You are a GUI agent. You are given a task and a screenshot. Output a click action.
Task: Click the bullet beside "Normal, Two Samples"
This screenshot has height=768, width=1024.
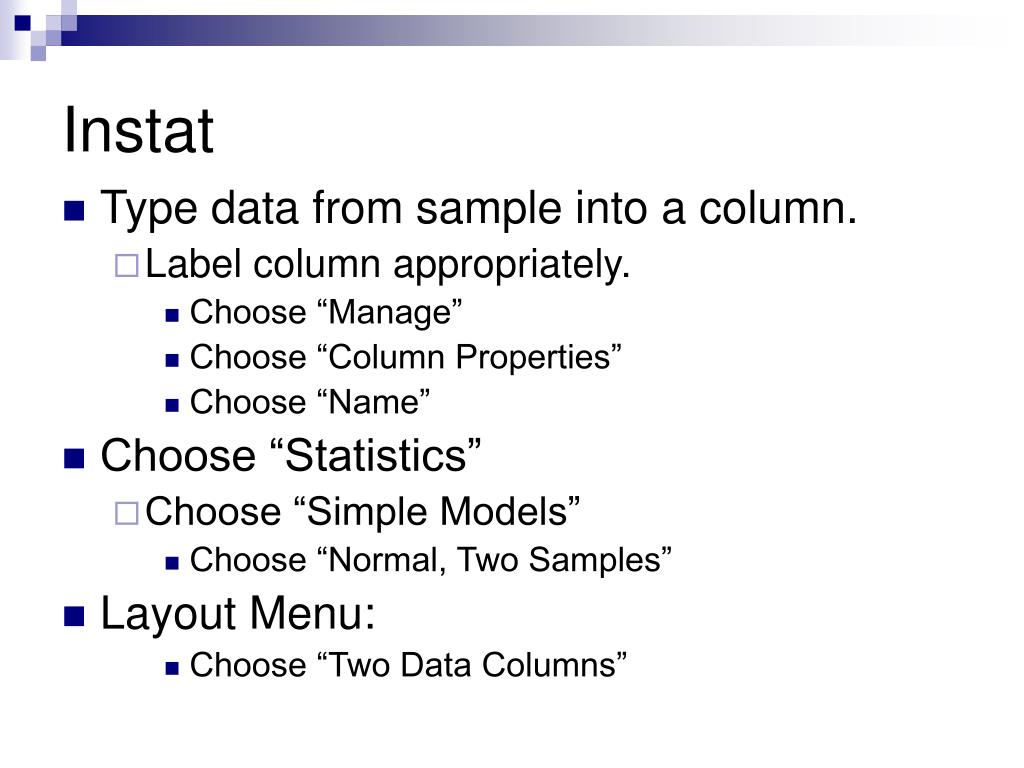click(172, 563)
